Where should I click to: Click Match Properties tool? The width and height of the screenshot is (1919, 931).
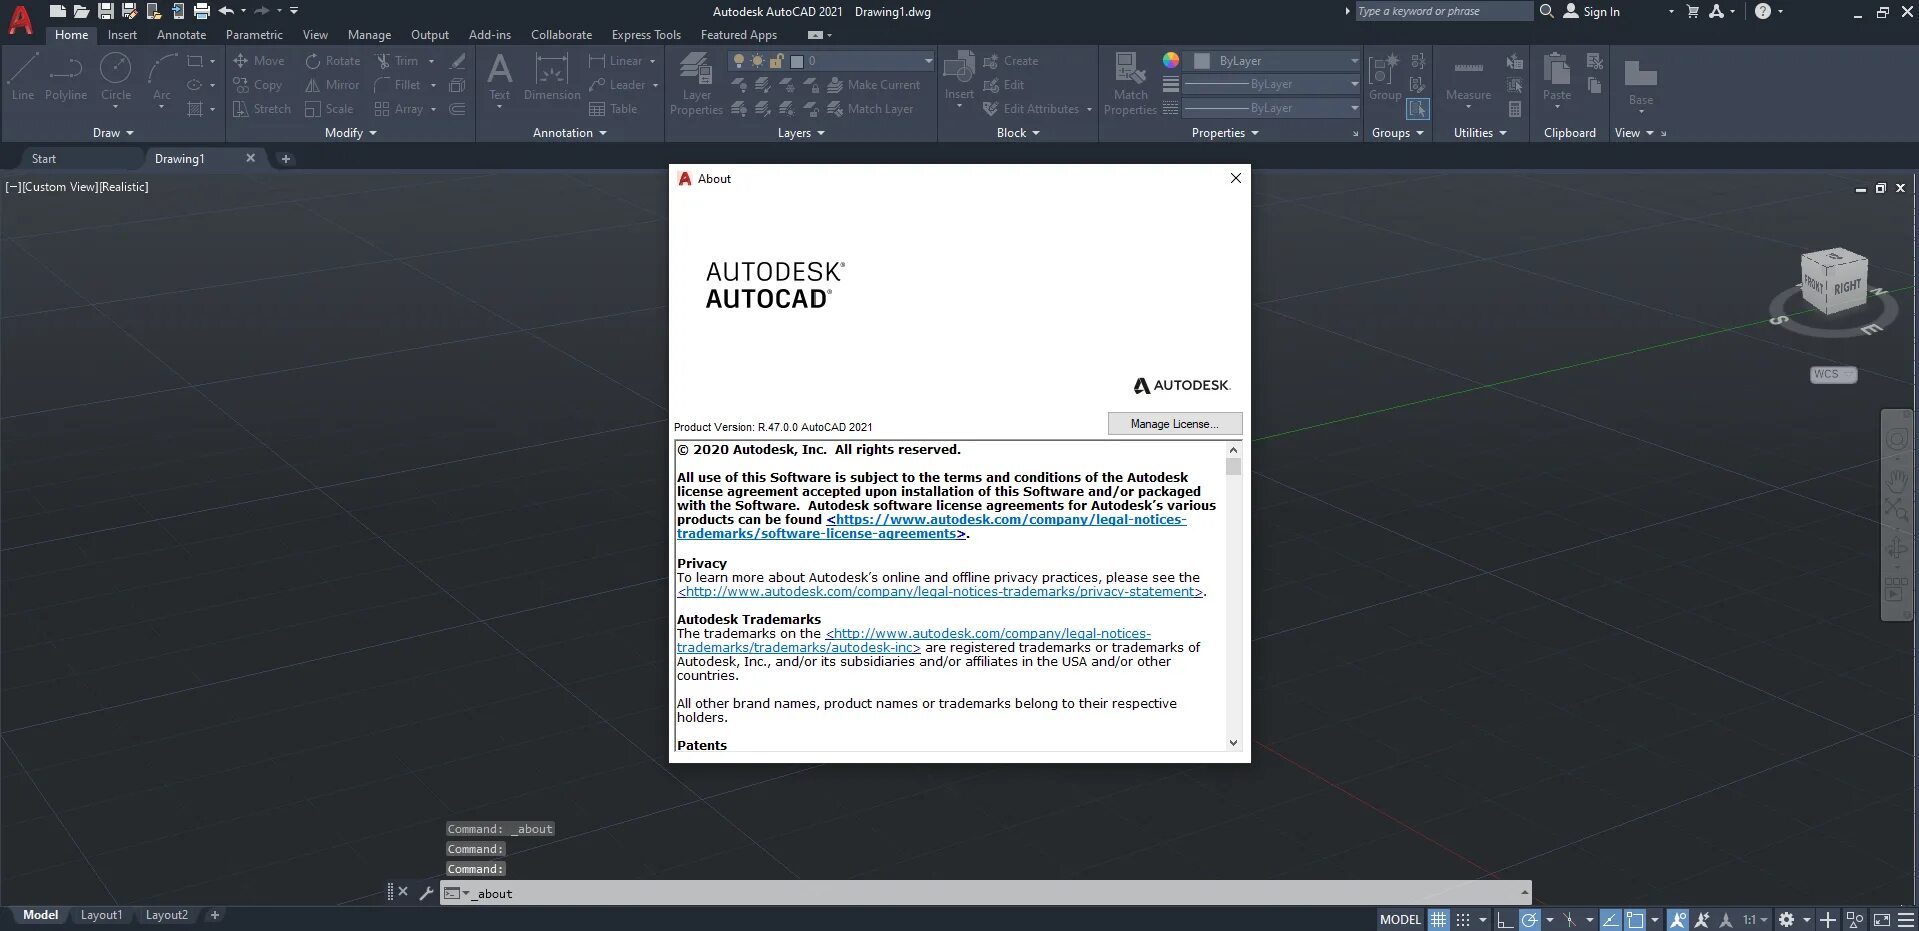1130,84
